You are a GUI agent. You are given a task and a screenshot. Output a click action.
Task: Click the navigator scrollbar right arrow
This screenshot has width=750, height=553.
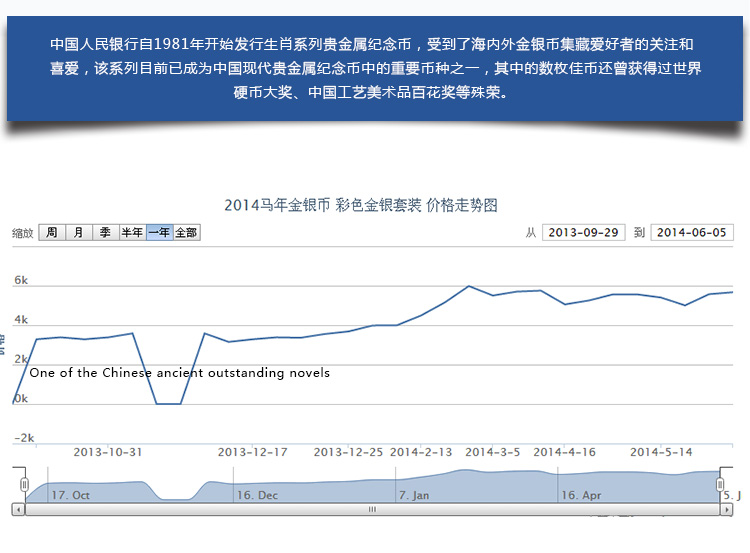pyautogui.click(x=726, y=509)
